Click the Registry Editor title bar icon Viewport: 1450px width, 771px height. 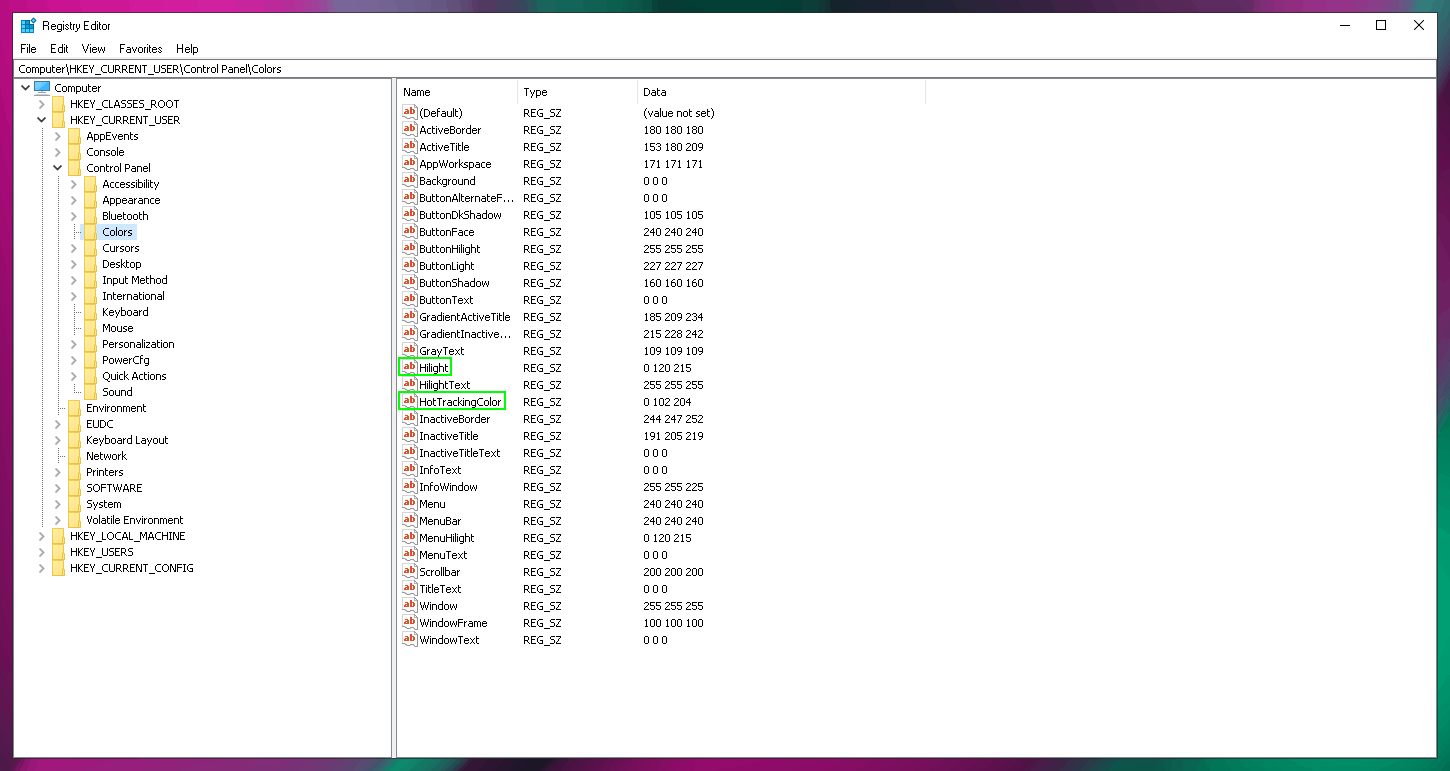[x=28, y=26]
